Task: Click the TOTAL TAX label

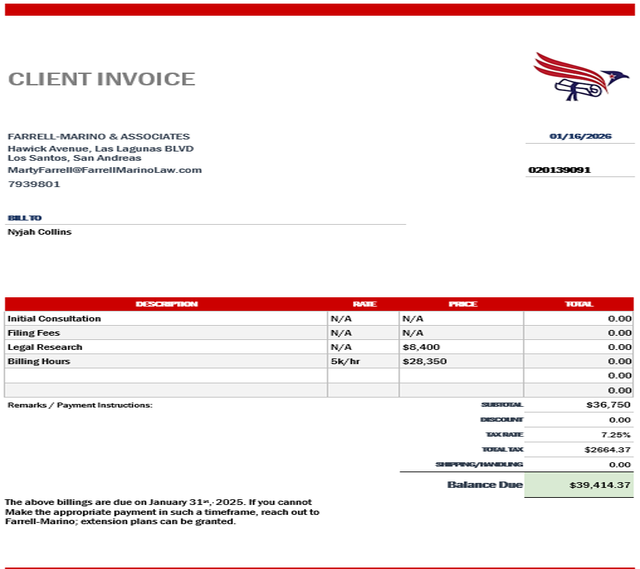Action: click(502, 449)
